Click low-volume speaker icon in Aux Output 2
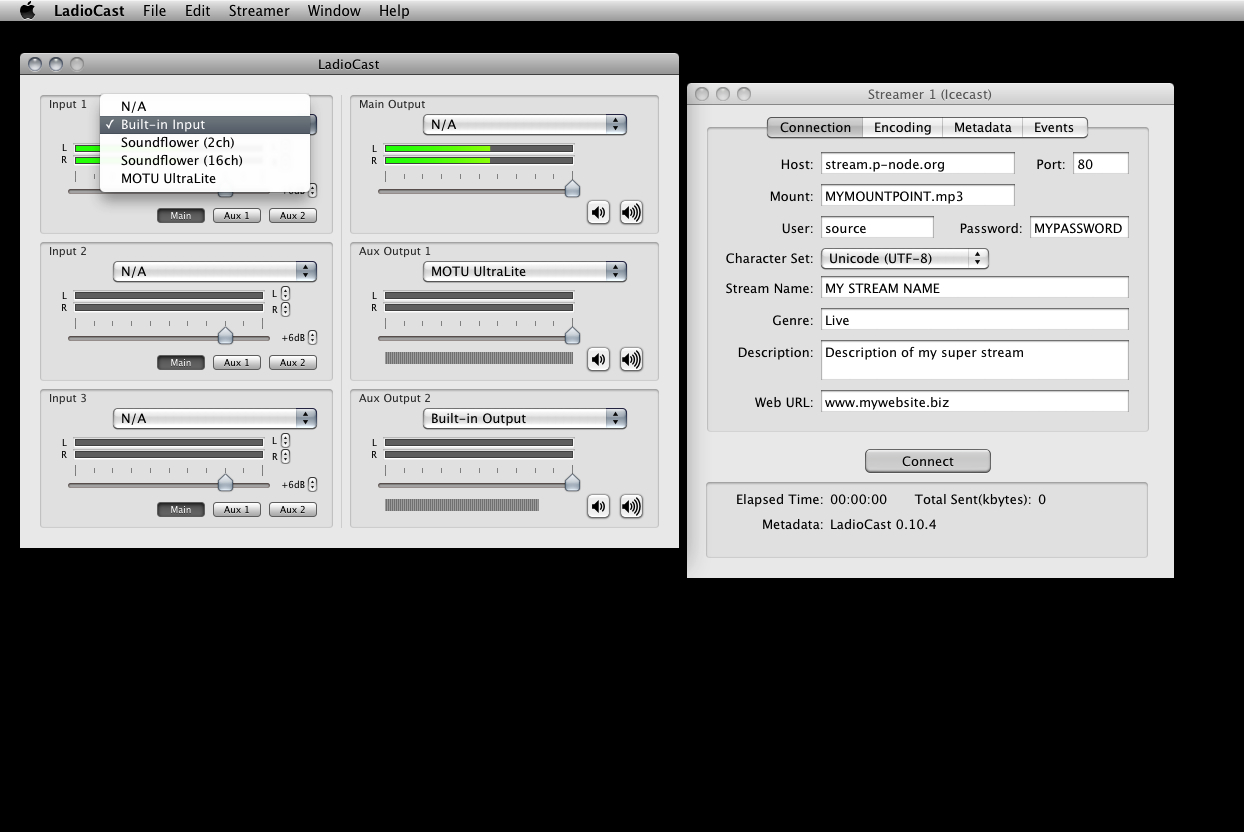This screenshot has width=1244, height=832. [x=598, y=506]
